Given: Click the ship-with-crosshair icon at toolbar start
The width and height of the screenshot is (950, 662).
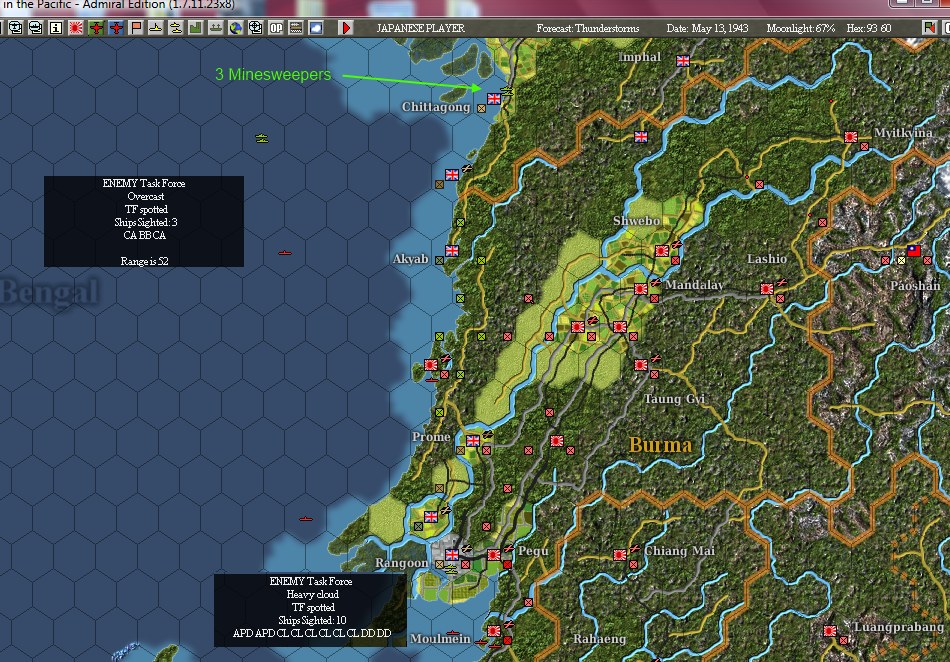Looking at the screenshot, I should point(16,28).
